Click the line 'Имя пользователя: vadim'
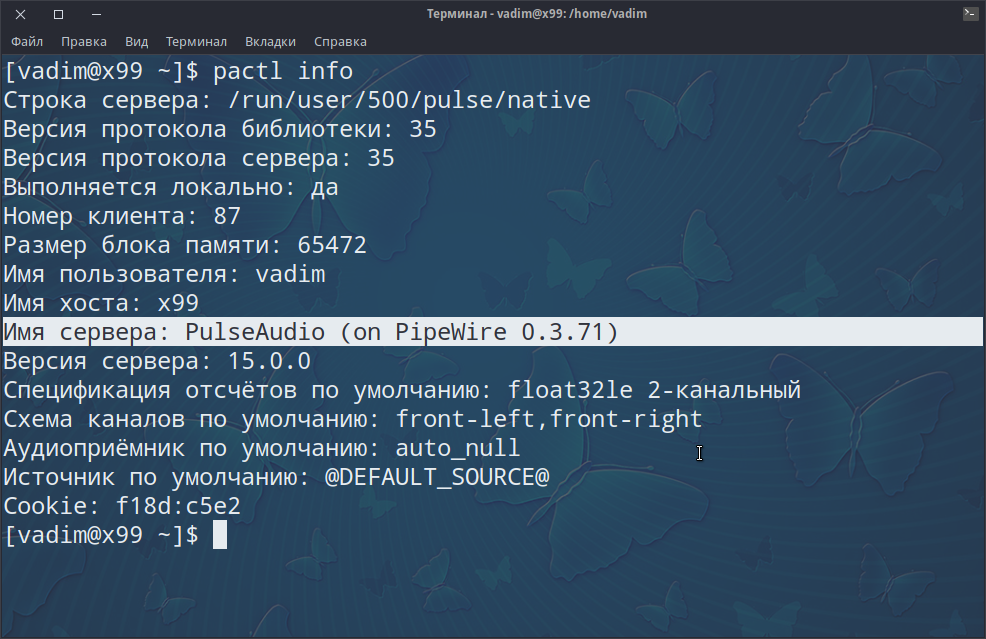 click(164, 274)
